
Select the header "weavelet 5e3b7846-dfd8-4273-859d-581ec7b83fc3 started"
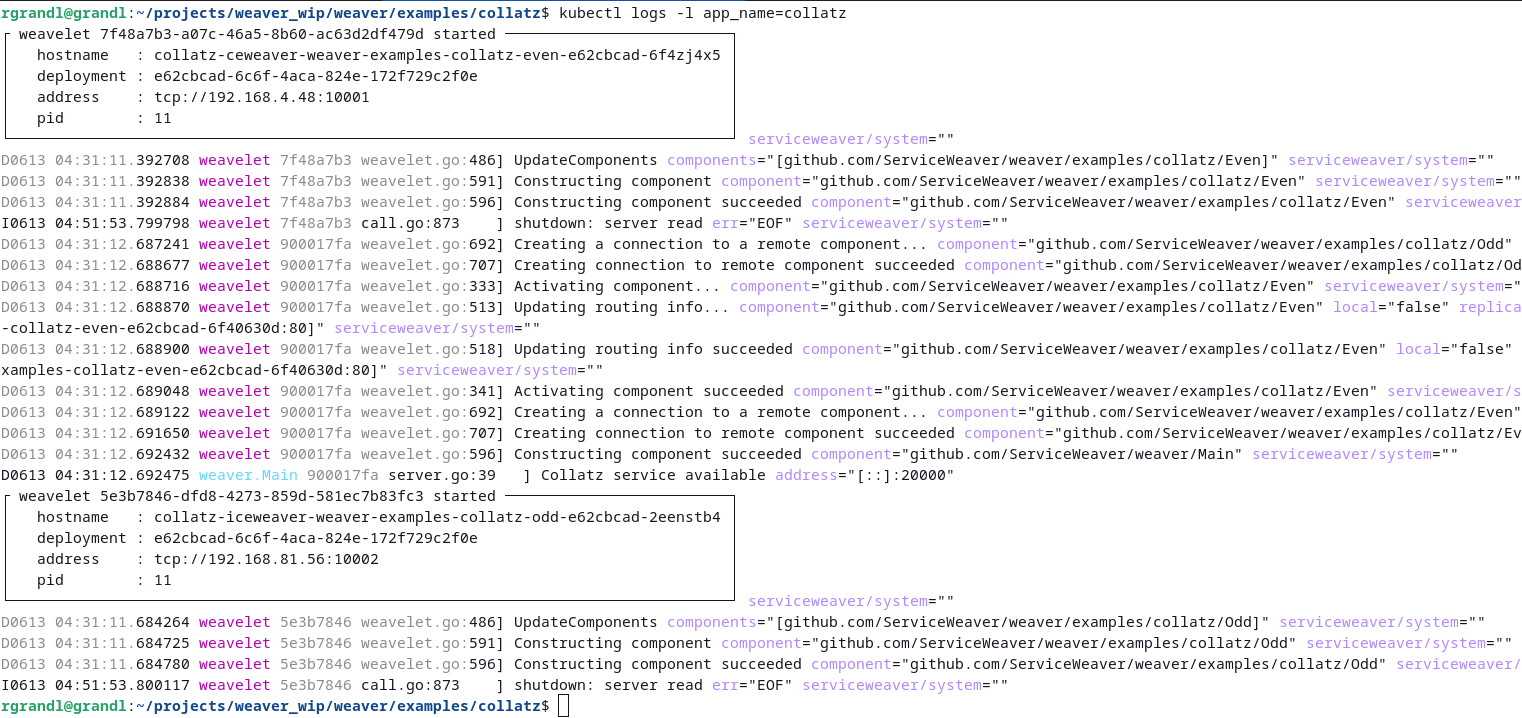click(257, 496)
